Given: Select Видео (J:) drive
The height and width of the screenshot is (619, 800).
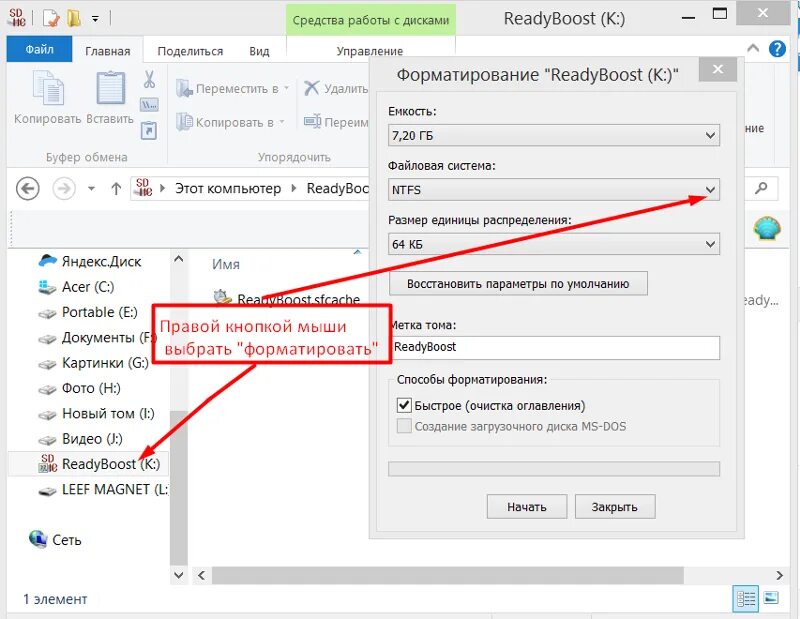Looking at the screenshot, I should click(90, 439).
